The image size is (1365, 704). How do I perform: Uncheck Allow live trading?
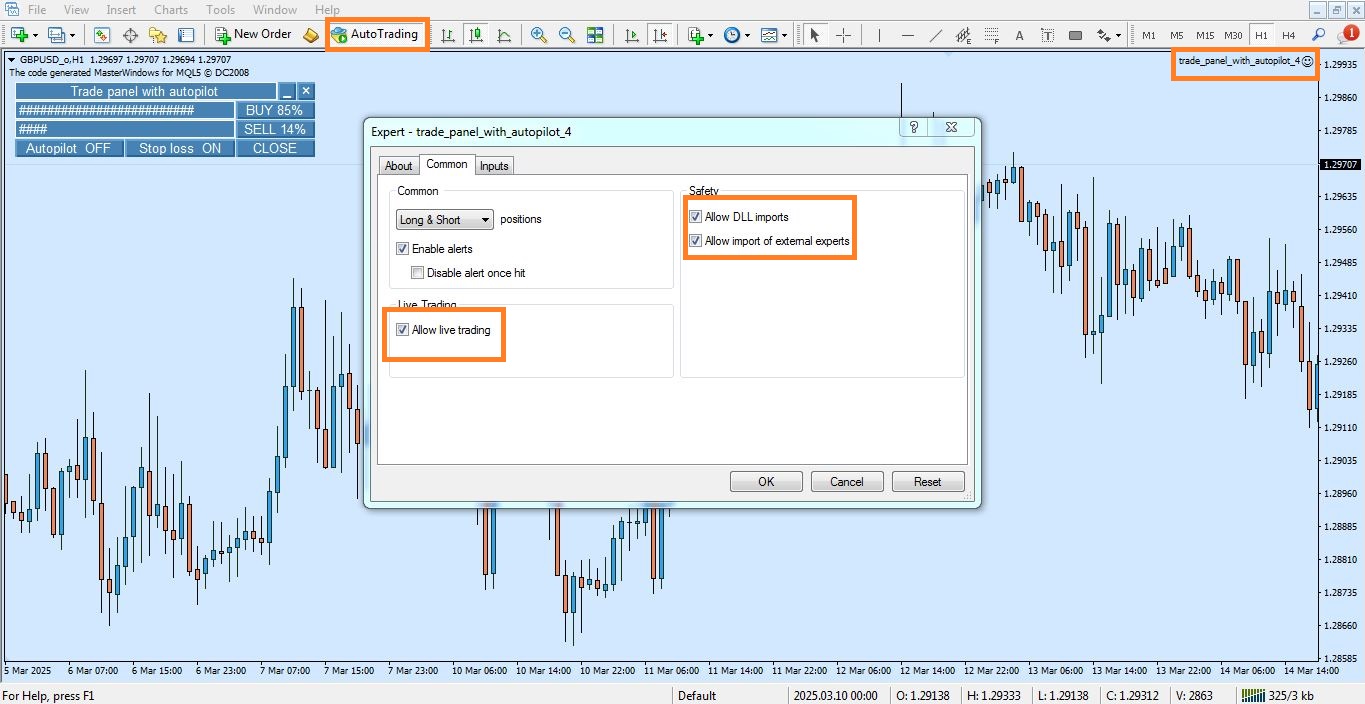click(402, 329)
